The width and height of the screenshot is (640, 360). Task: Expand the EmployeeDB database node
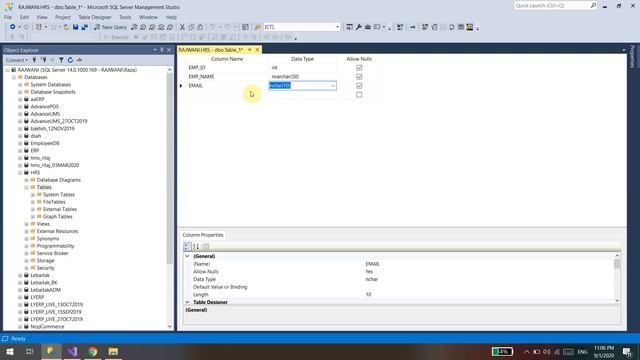[x=20, y=143]
